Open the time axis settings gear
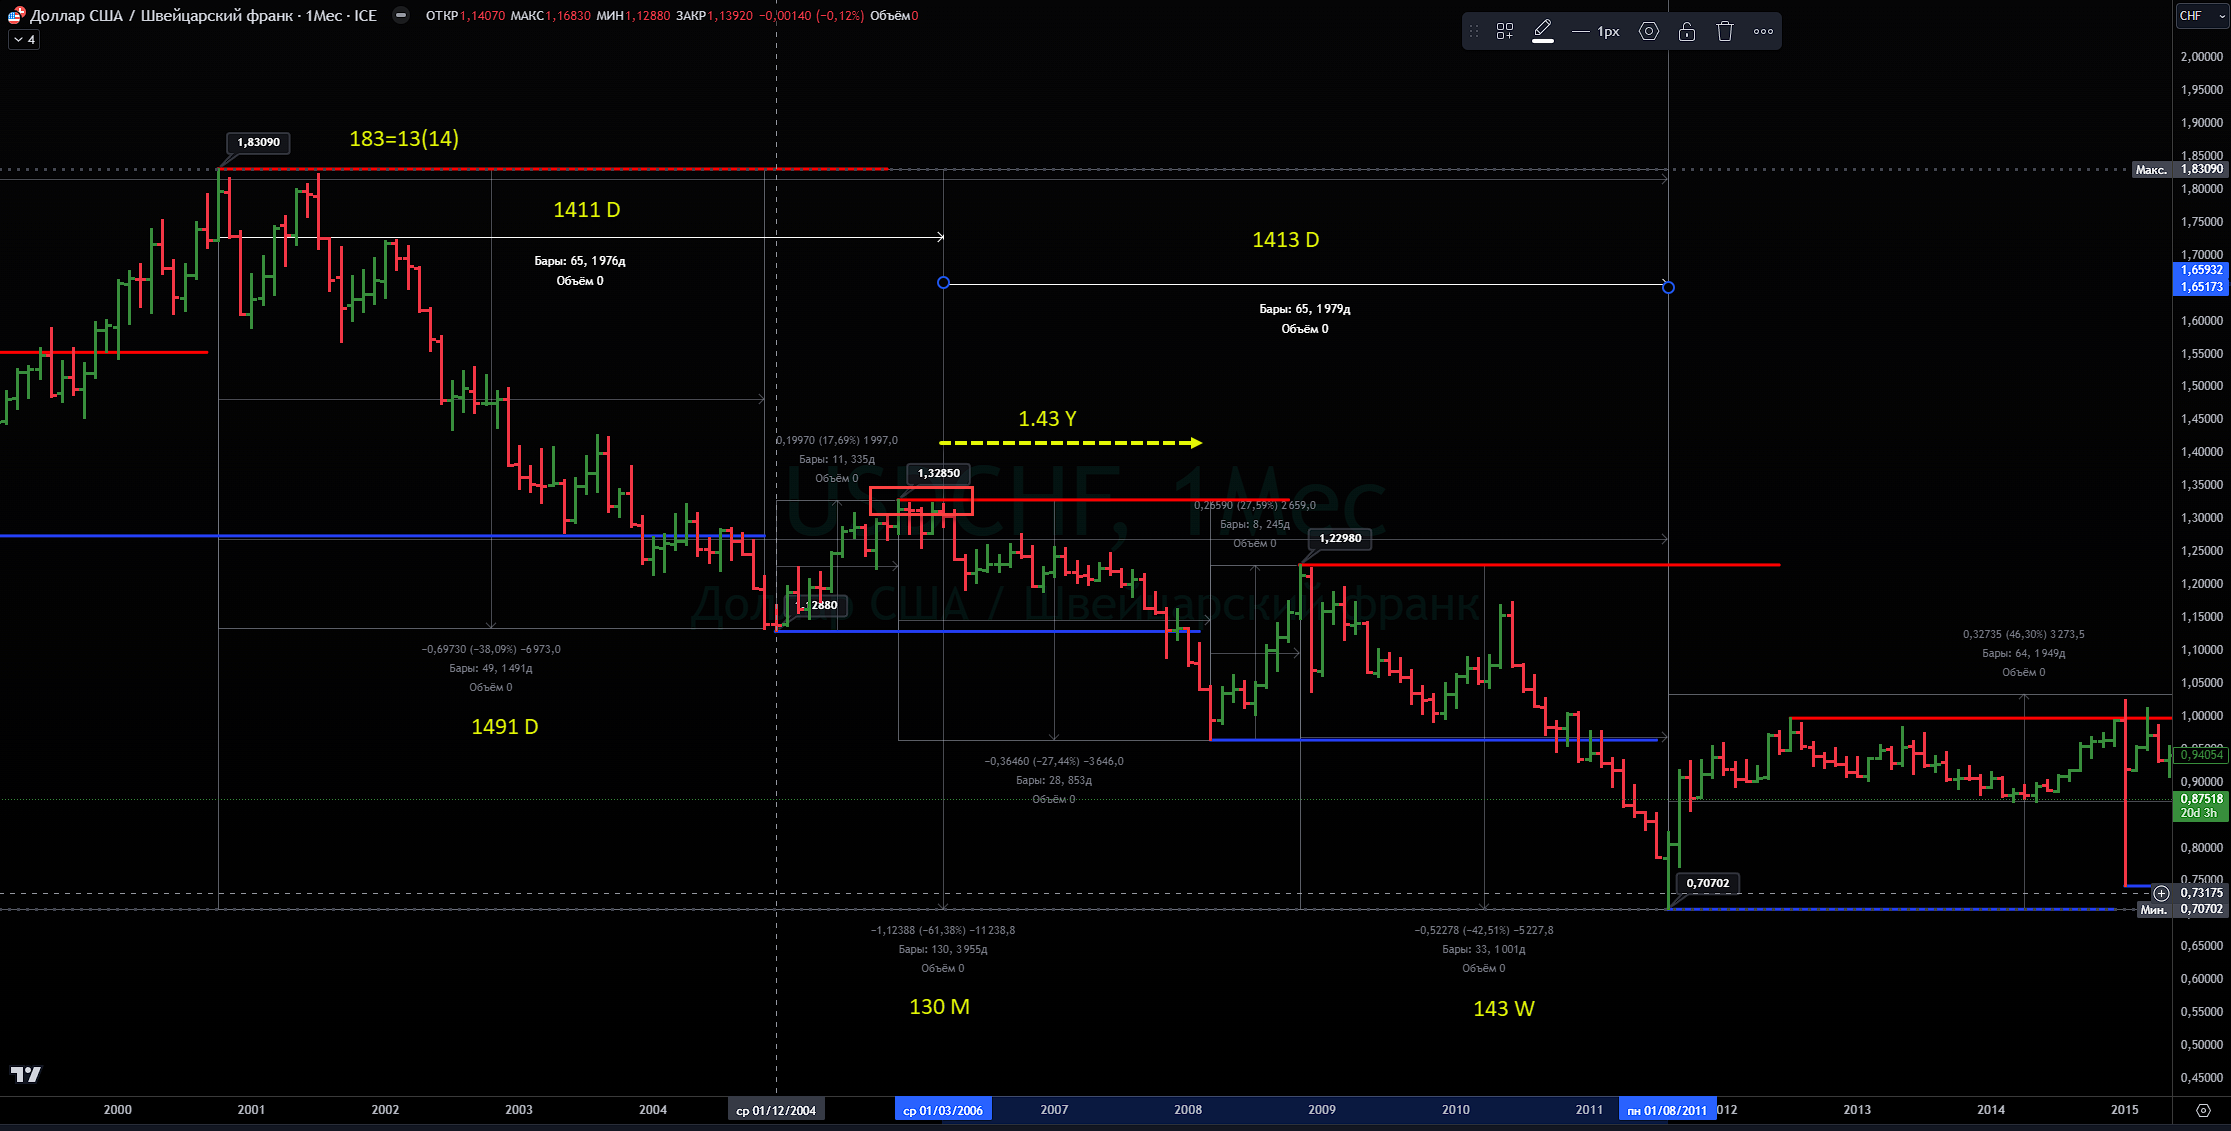The image size is (2231, 1131). point(2202,1110)
